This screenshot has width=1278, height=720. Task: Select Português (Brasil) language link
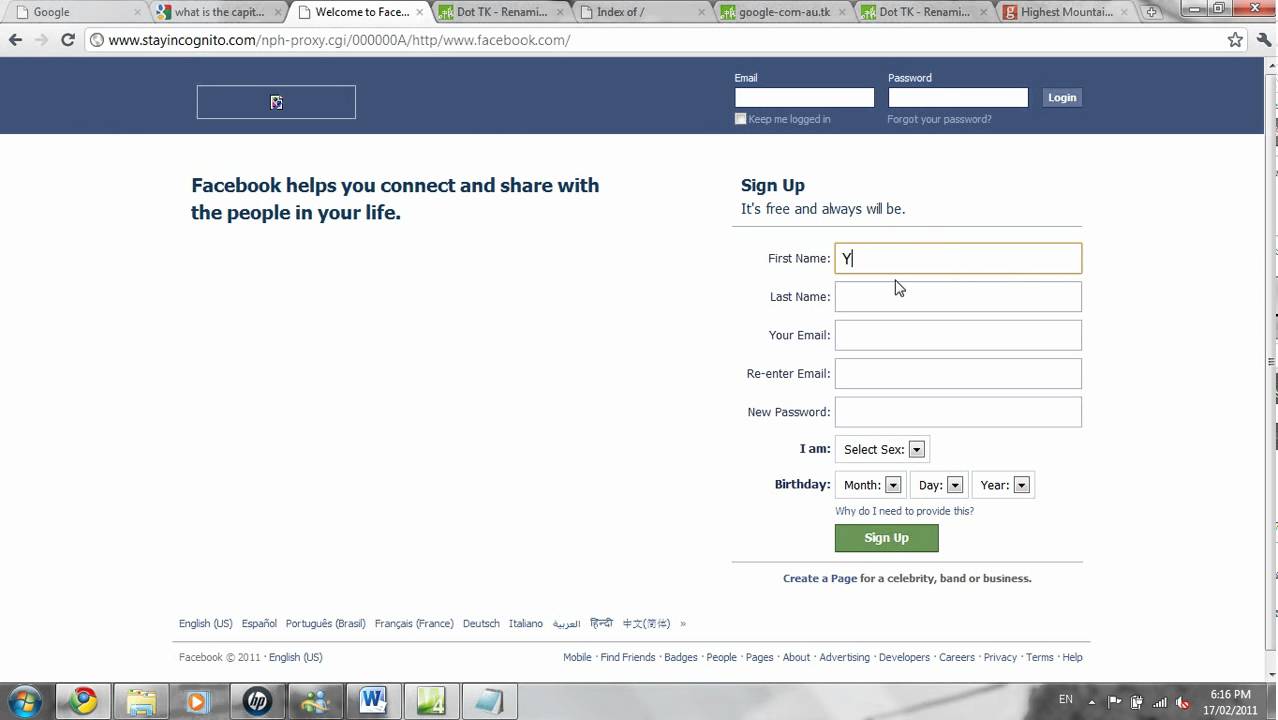coord(325,624)
